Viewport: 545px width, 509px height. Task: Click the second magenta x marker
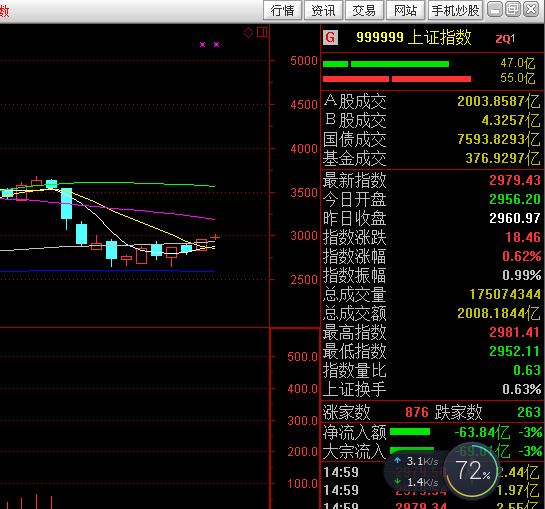point(217,45)
